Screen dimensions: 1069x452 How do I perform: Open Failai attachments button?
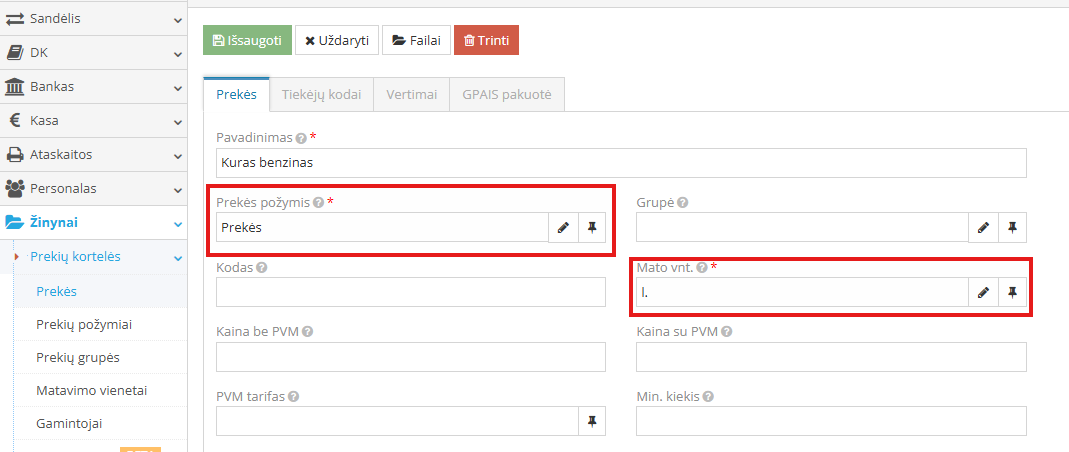[x=417, y=40]
